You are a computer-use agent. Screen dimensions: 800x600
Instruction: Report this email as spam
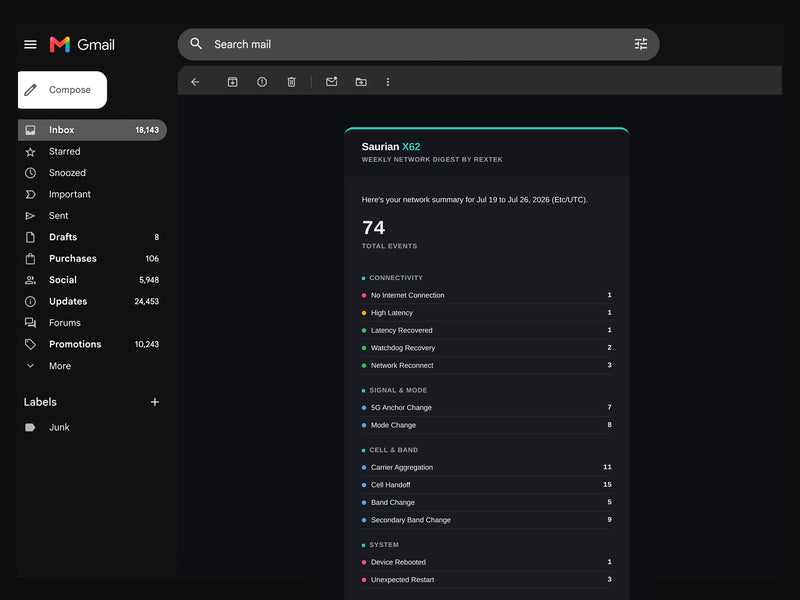[262, 82]
